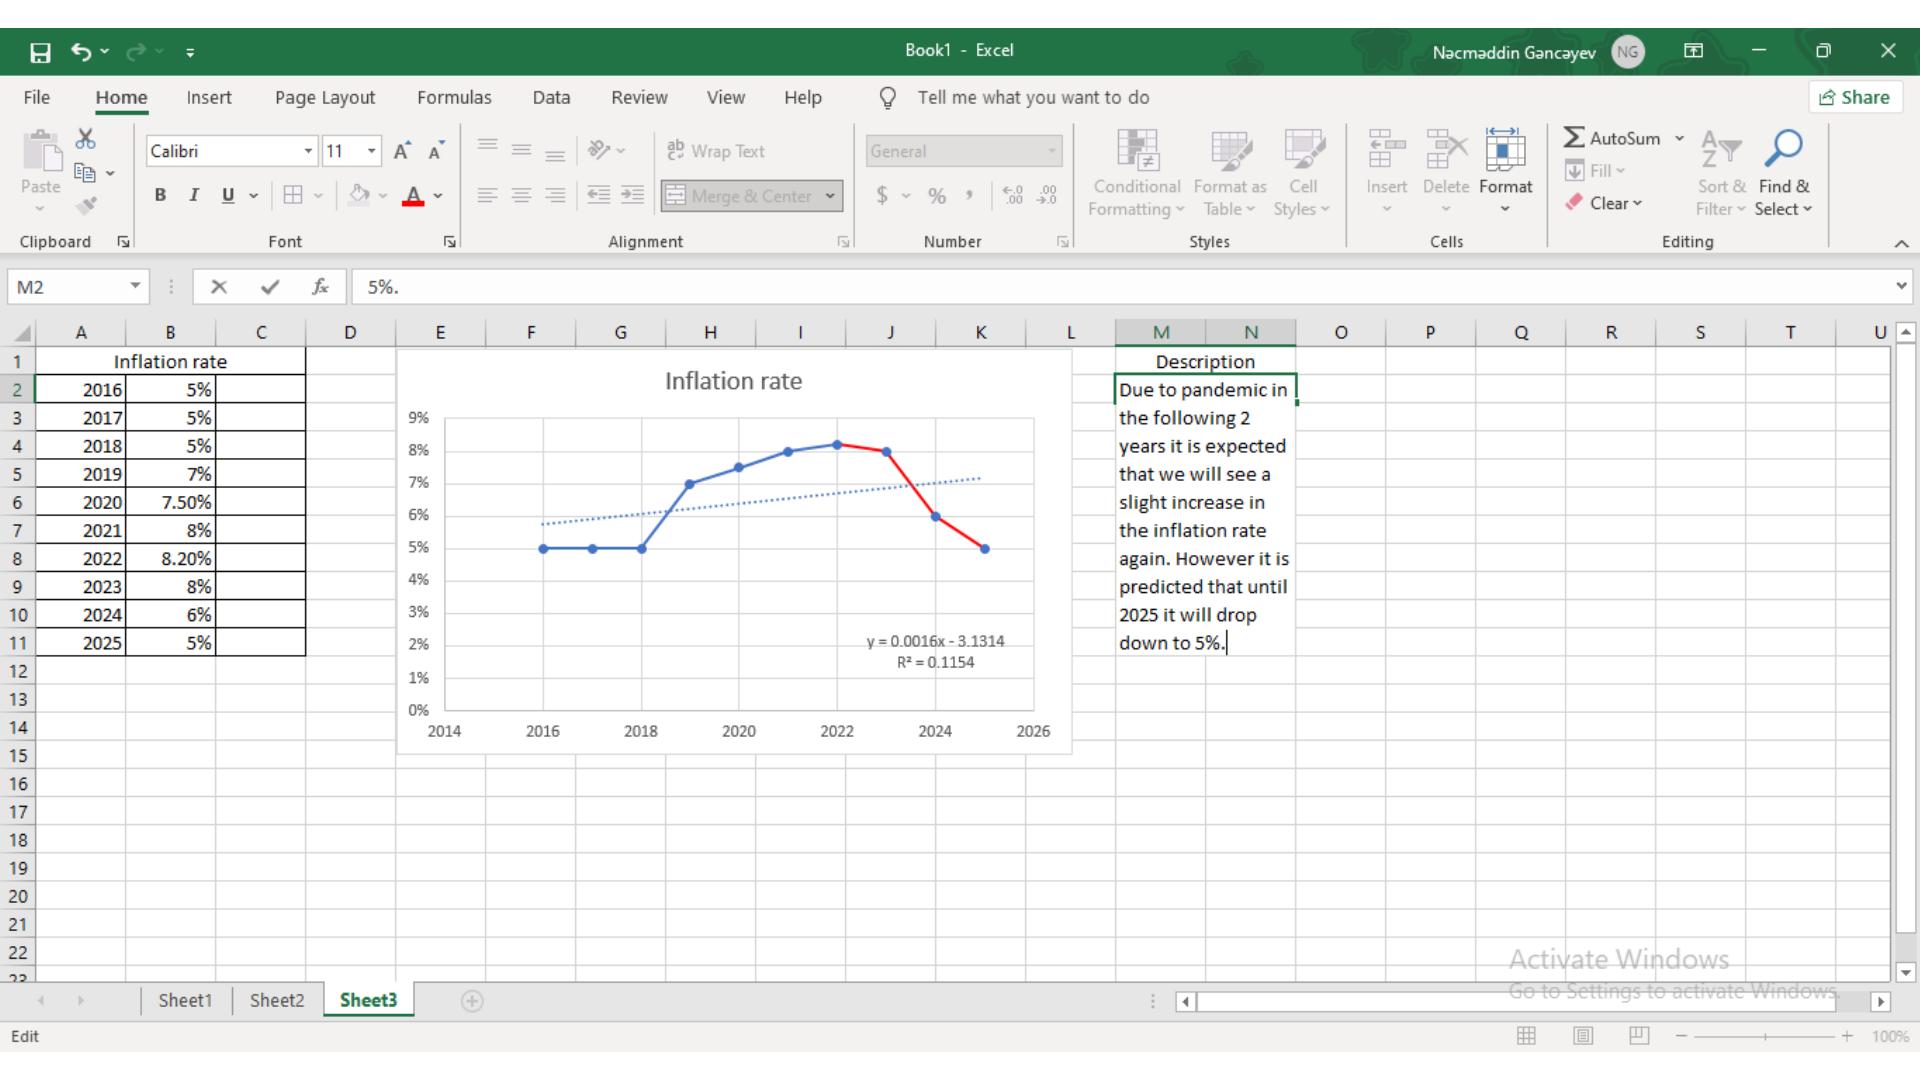Click the Undo arrow icon

(81, 52)
